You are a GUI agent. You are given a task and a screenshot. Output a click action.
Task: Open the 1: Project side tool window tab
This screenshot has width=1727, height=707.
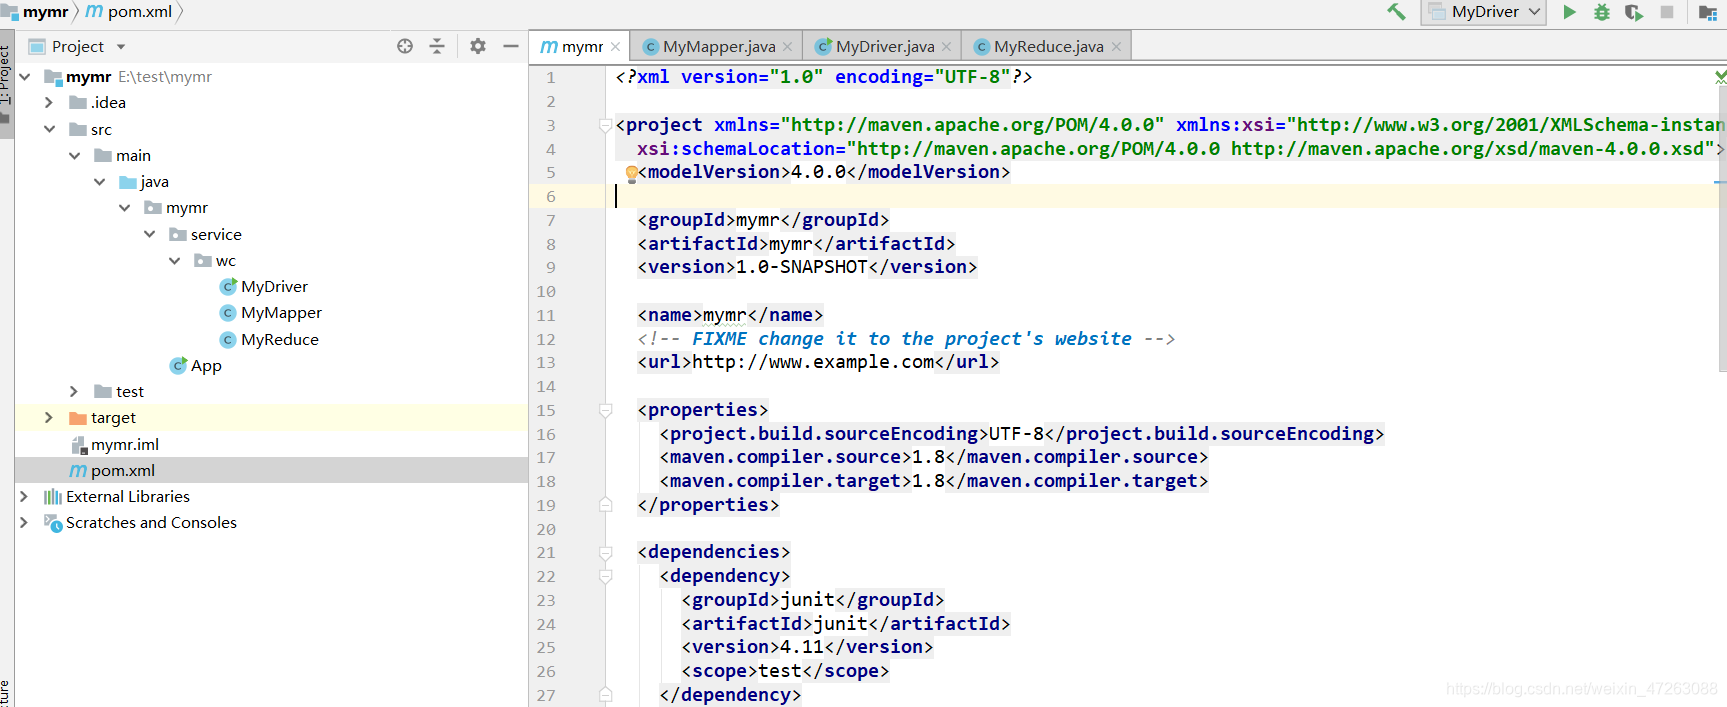pos(6,83)
